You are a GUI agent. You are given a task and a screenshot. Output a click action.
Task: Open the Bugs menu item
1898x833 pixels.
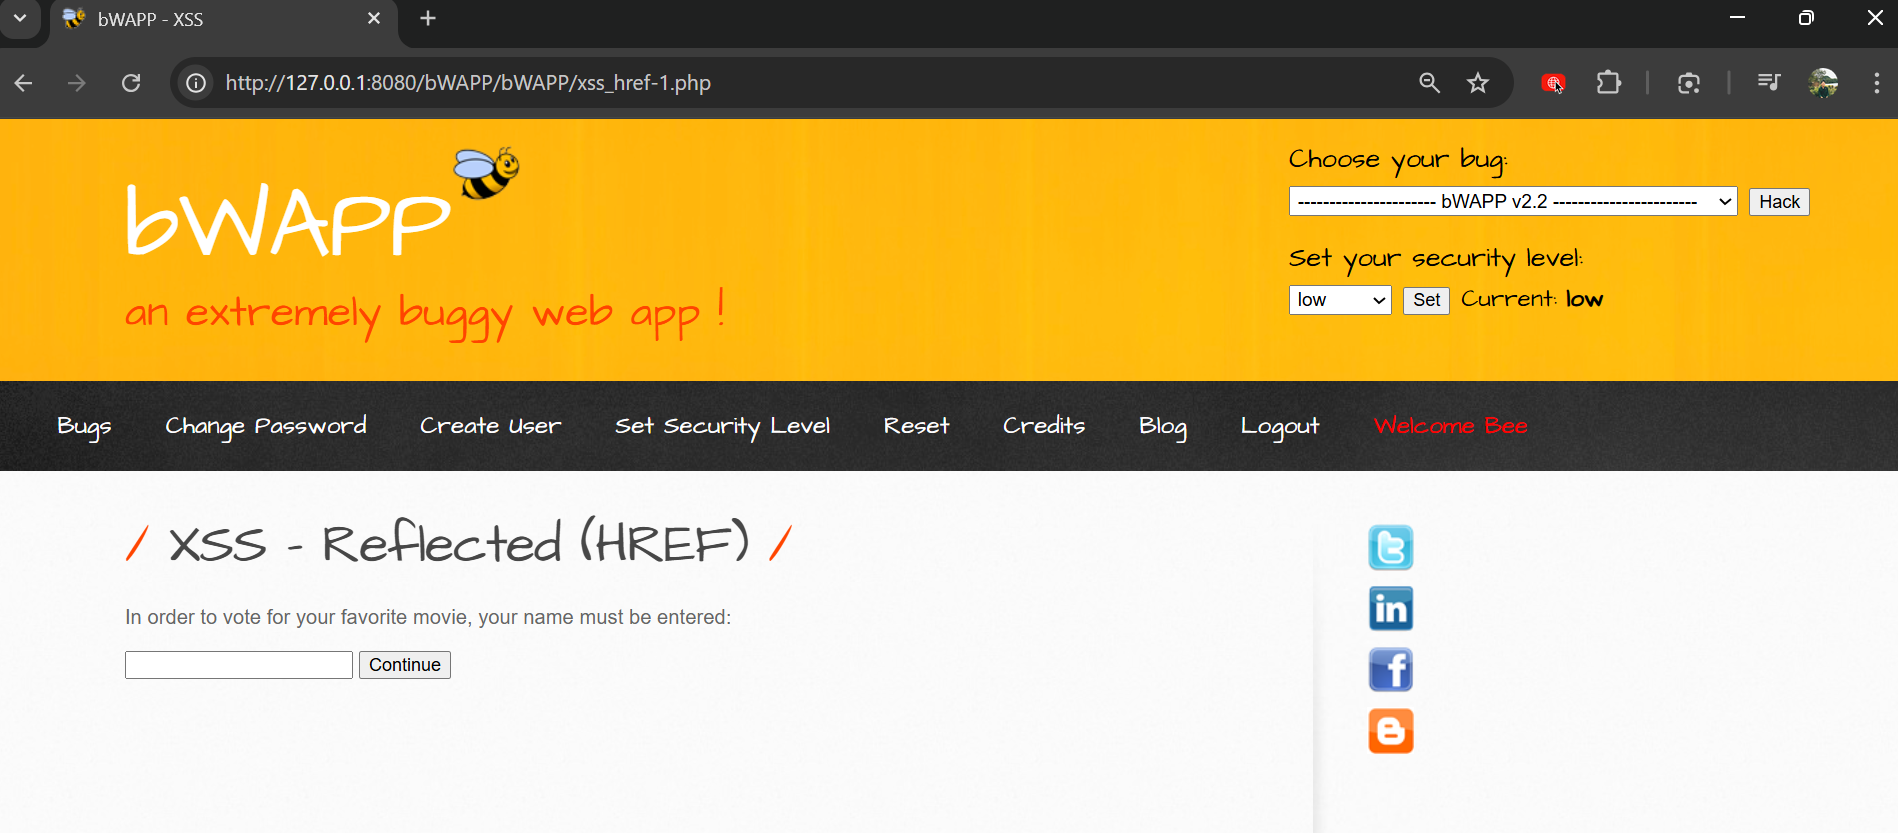pyautogui.click(x=84, y=426)
